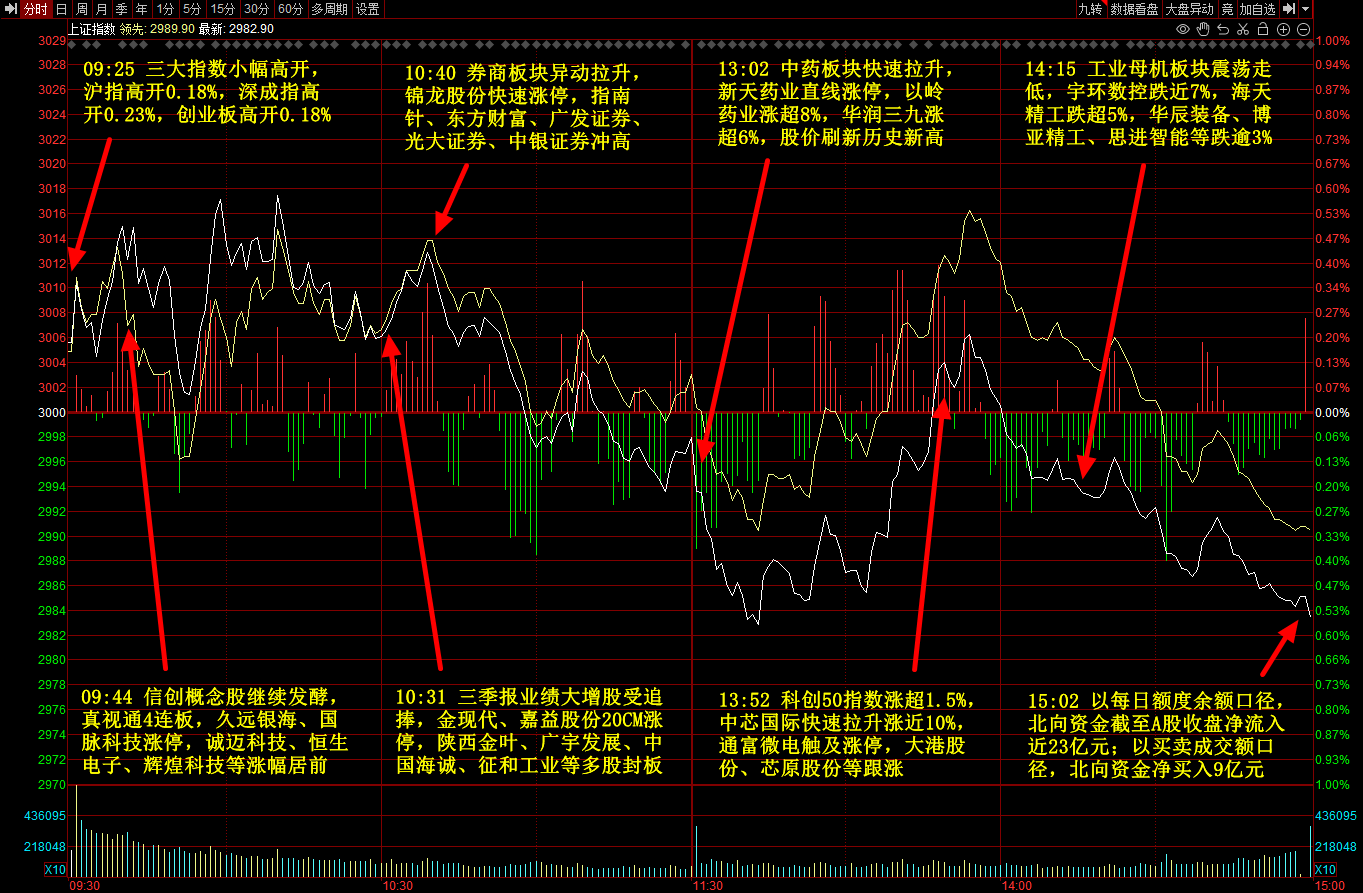Image resolution: width=1363 pixels, height=893 pixels.
Task: Click 大盘异动 market movement button
Action: (1189, 9)
